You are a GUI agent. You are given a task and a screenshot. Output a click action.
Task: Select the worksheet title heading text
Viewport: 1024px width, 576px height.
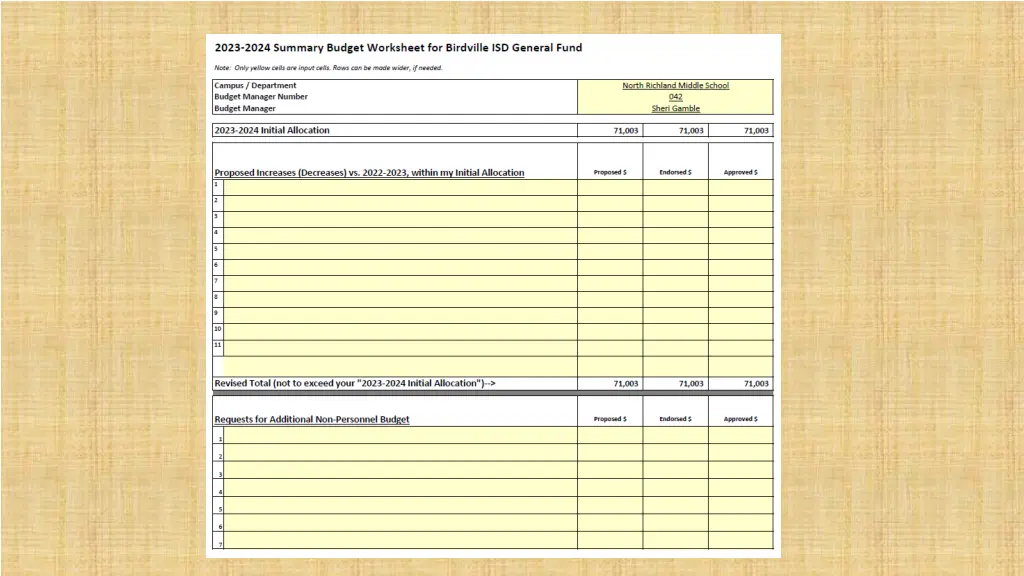click(x=398, y=48)
